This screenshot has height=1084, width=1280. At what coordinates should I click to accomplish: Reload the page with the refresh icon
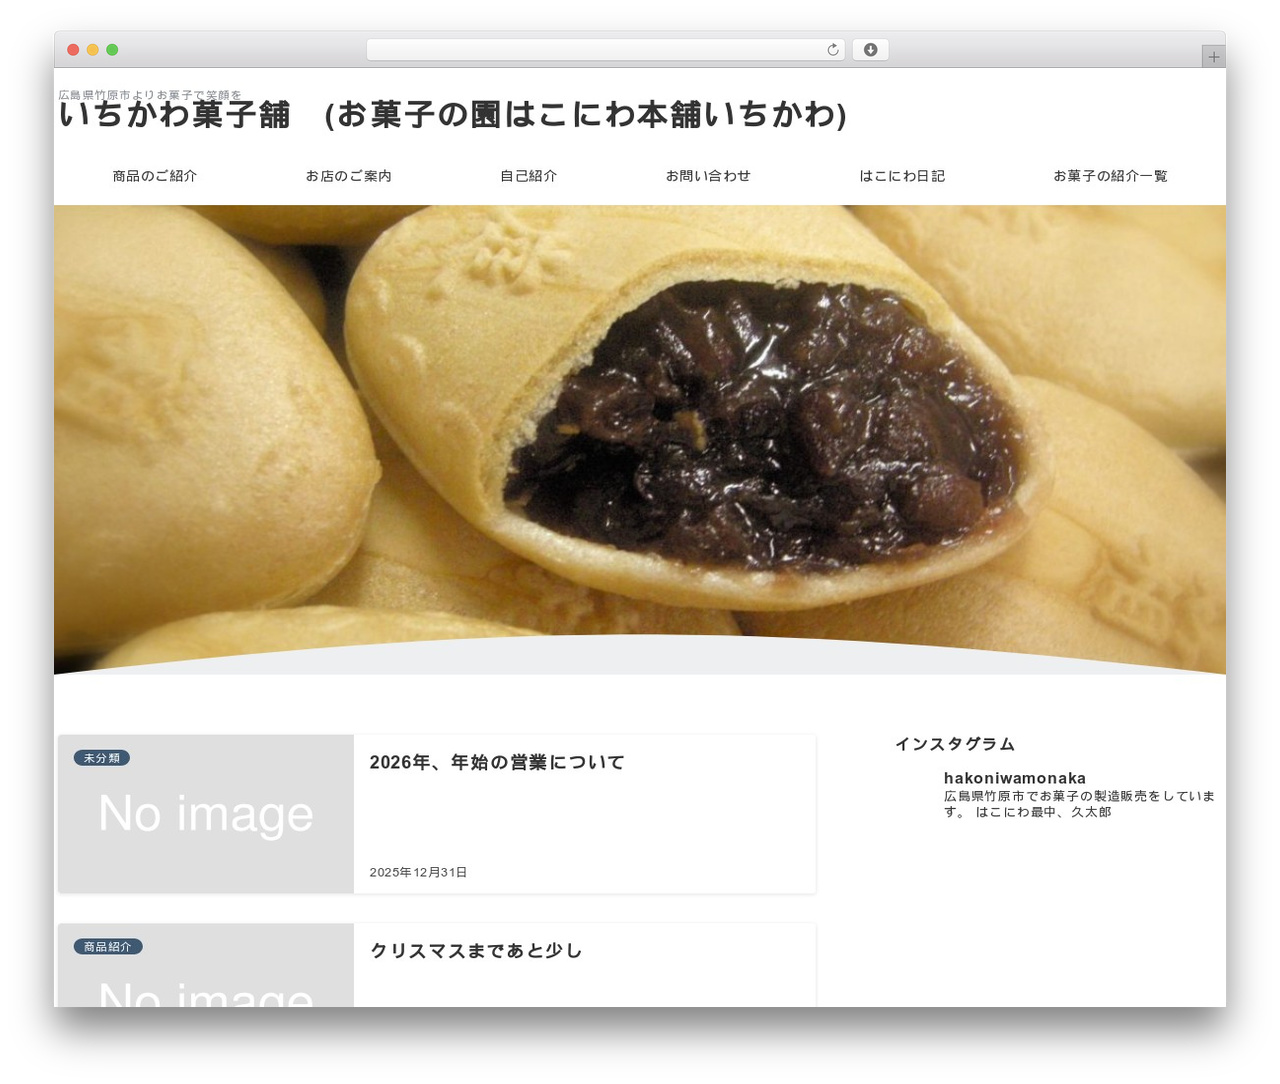tap(832, 50)
